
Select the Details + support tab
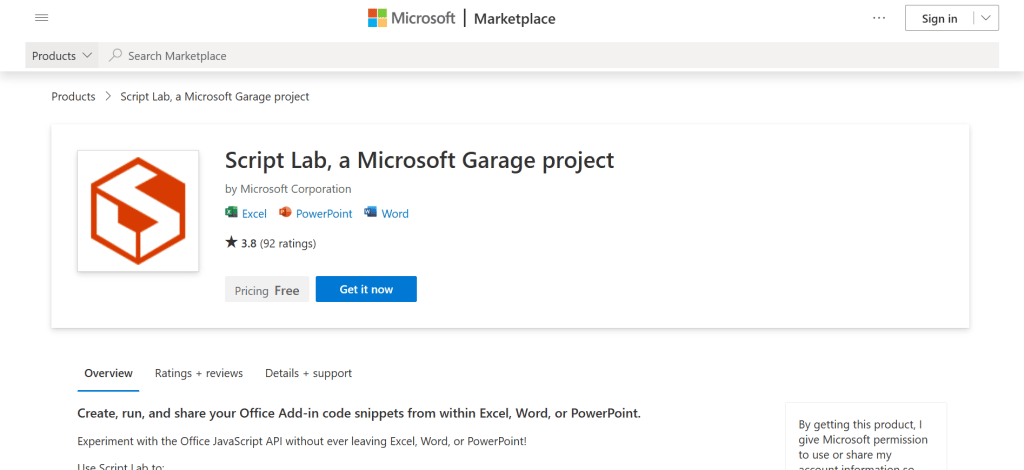pos(308,373)
